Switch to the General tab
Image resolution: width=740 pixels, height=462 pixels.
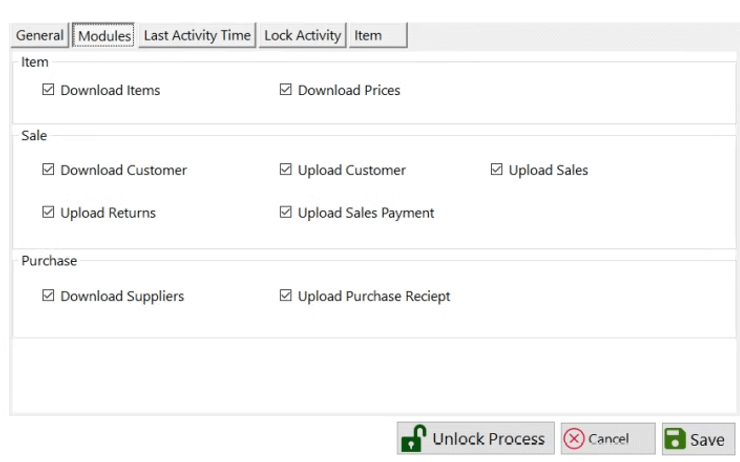pos(40,35)
